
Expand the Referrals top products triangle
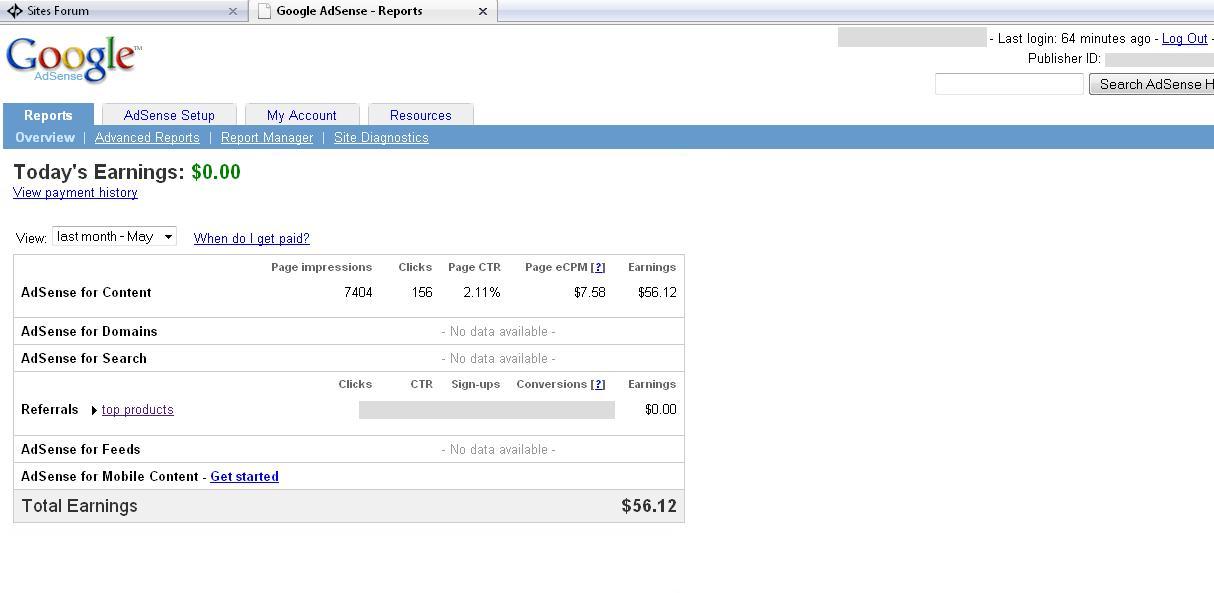click(x=94, y=410)
